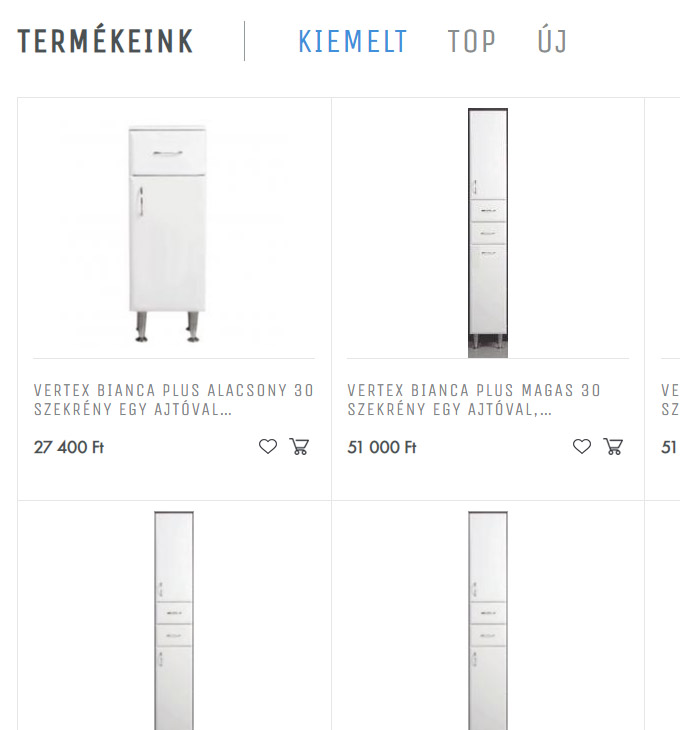Open the partially visible third product title

pyautogui.click(x=670, y=399)
